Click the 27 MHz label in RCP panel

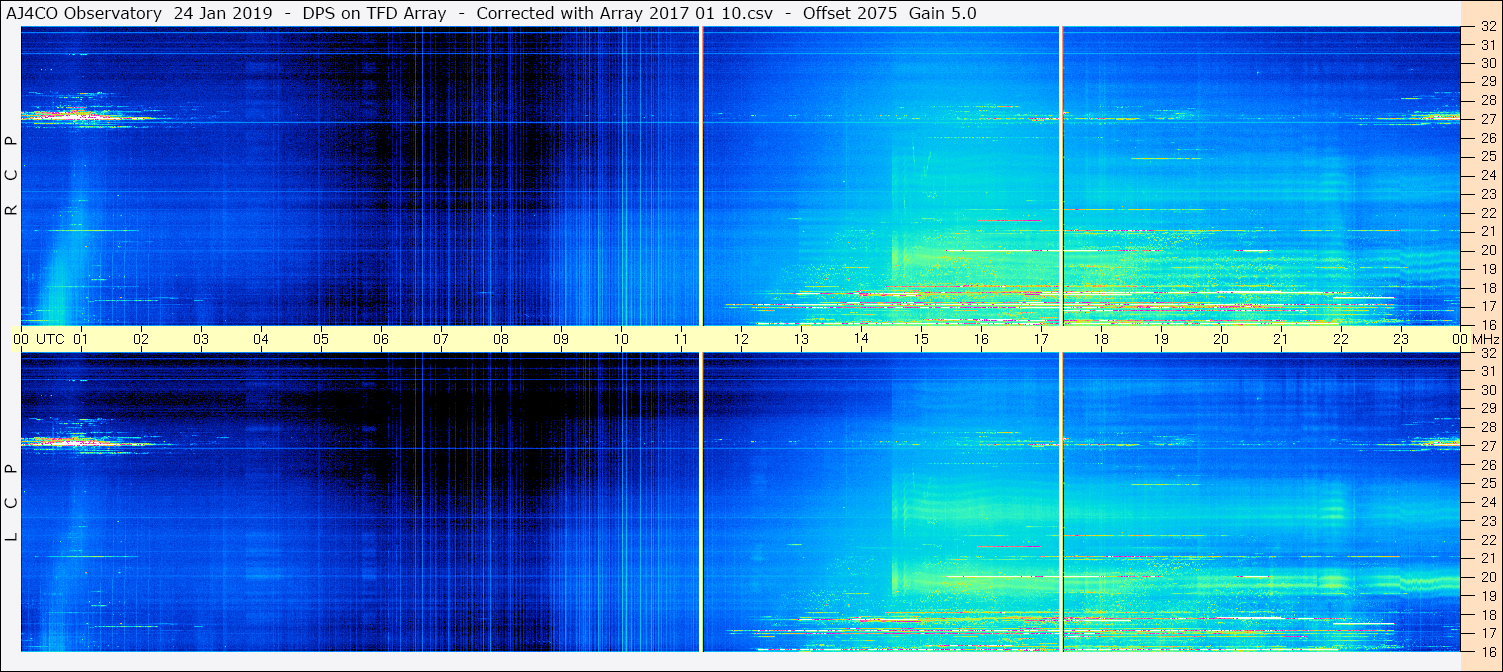[x=1487, y=119]
